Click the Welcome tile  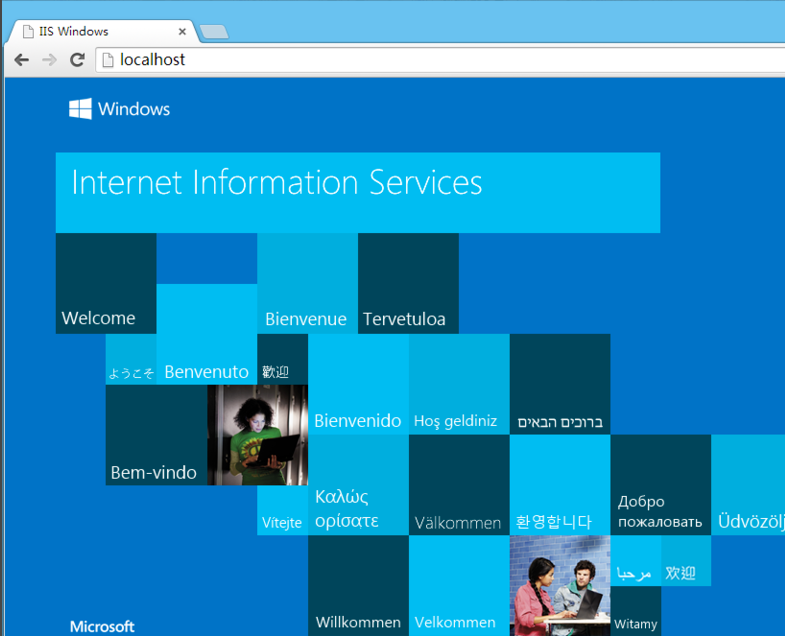click(x=105, y=283)
